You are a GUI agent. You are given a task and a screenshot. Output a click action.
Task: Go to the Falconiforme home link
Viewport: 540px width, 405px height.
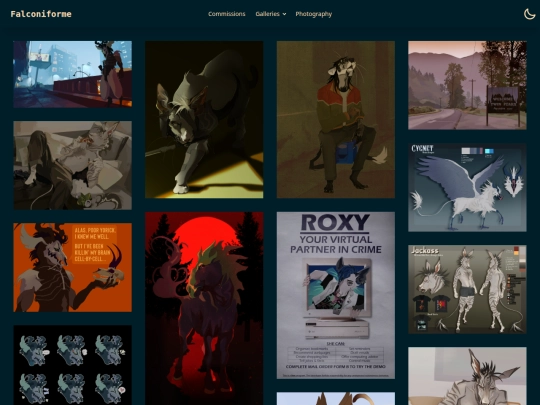[41, 14]
